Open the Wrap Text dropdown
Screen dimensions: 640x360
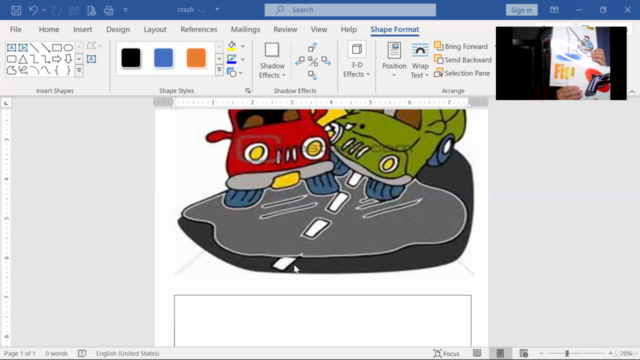coord(420,60)
